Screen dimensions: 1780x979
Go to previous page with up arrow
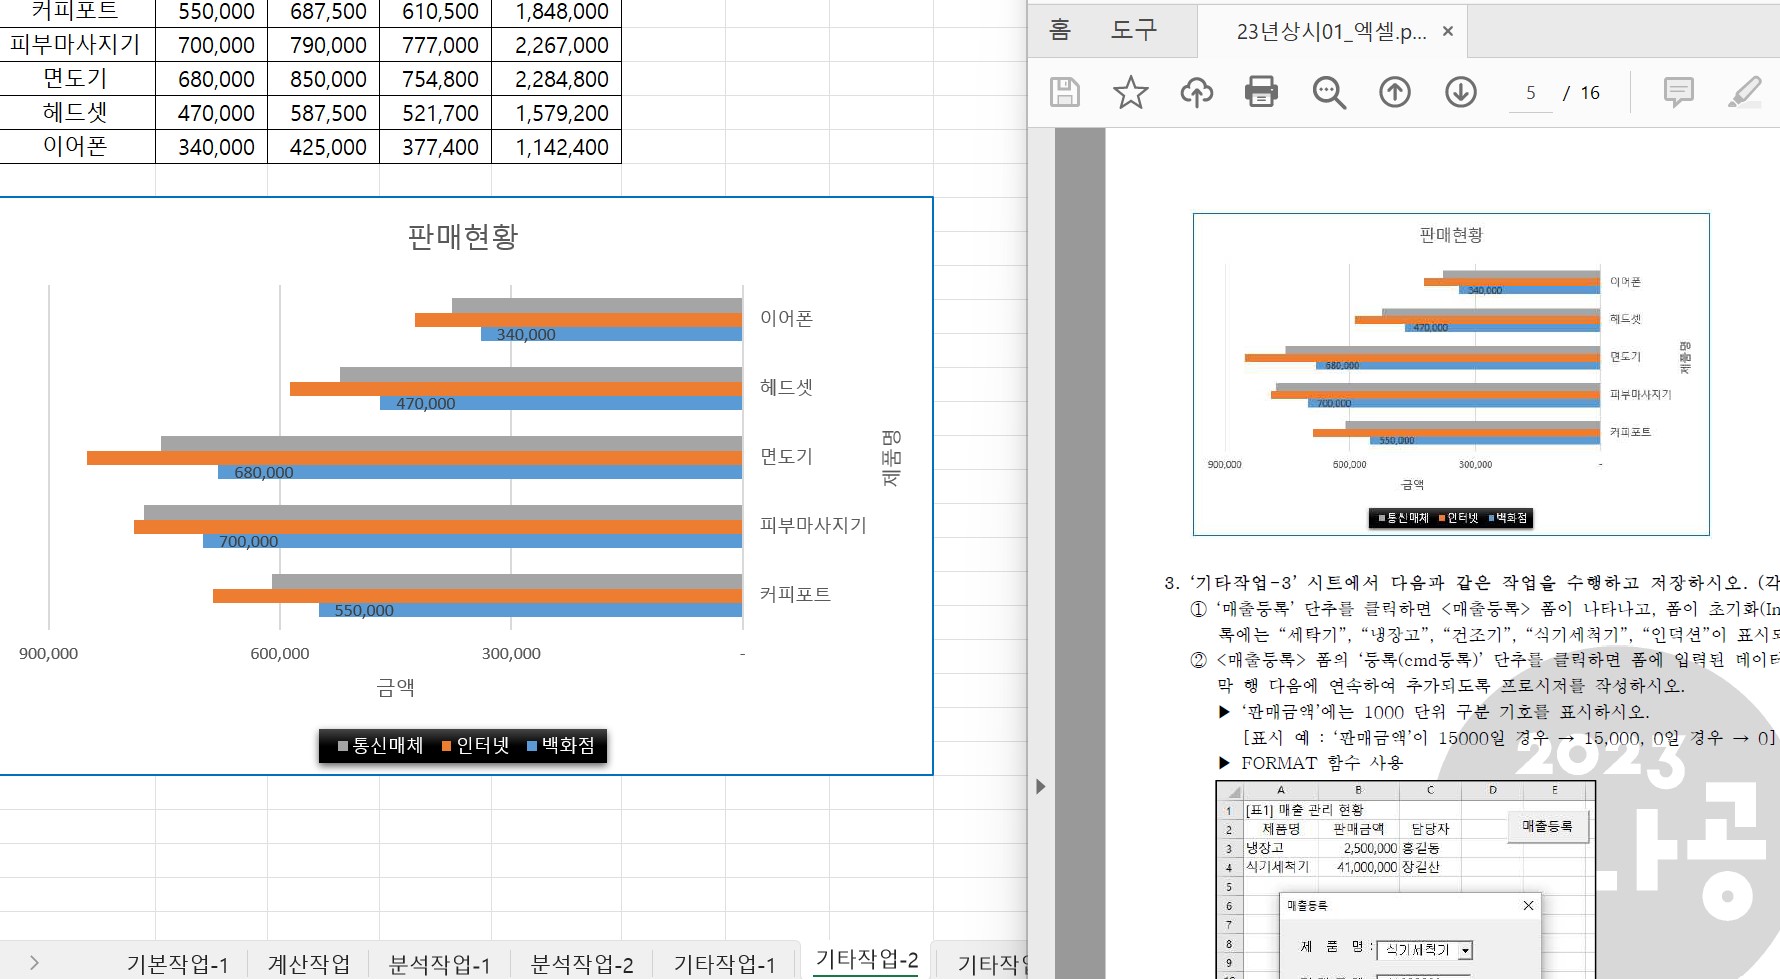(1394, 92)
